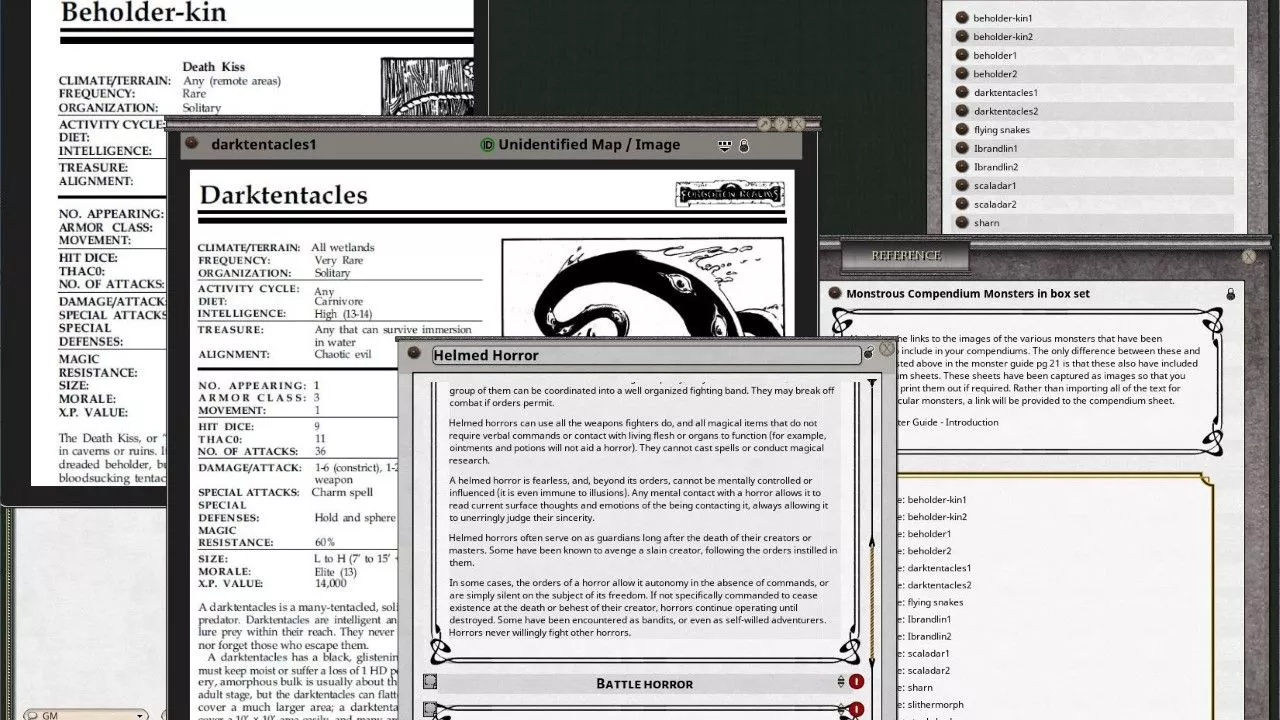Open Ibrandlin2 link icon in top list

point(962,167)
